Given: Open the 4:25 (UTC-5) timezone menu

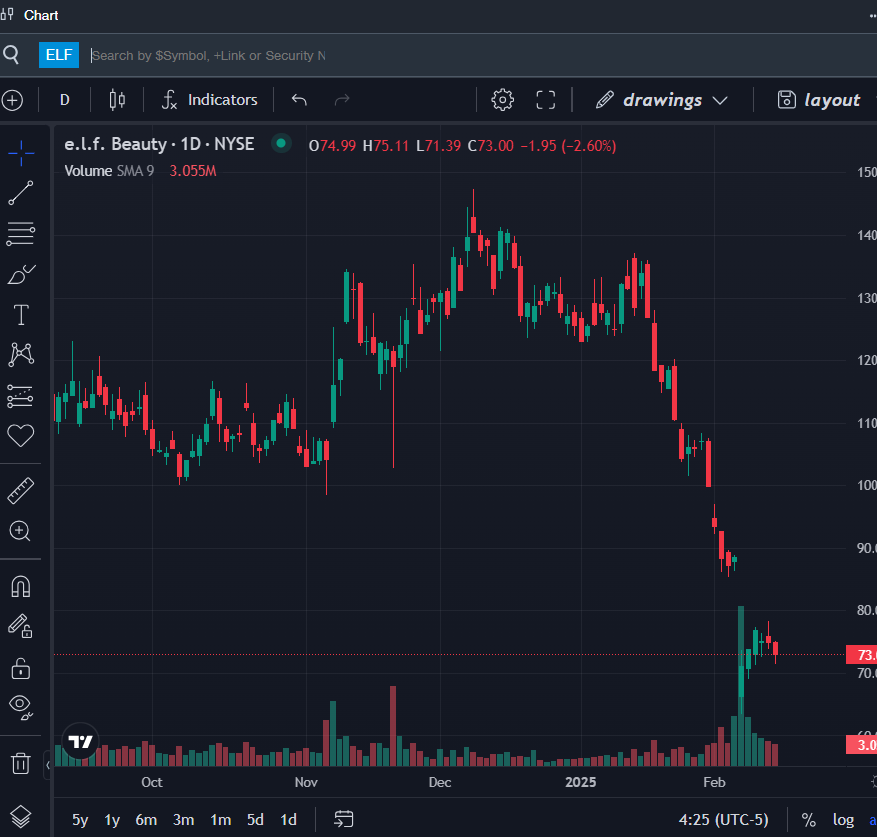Looking at the screenshot, I should point(723,820).
